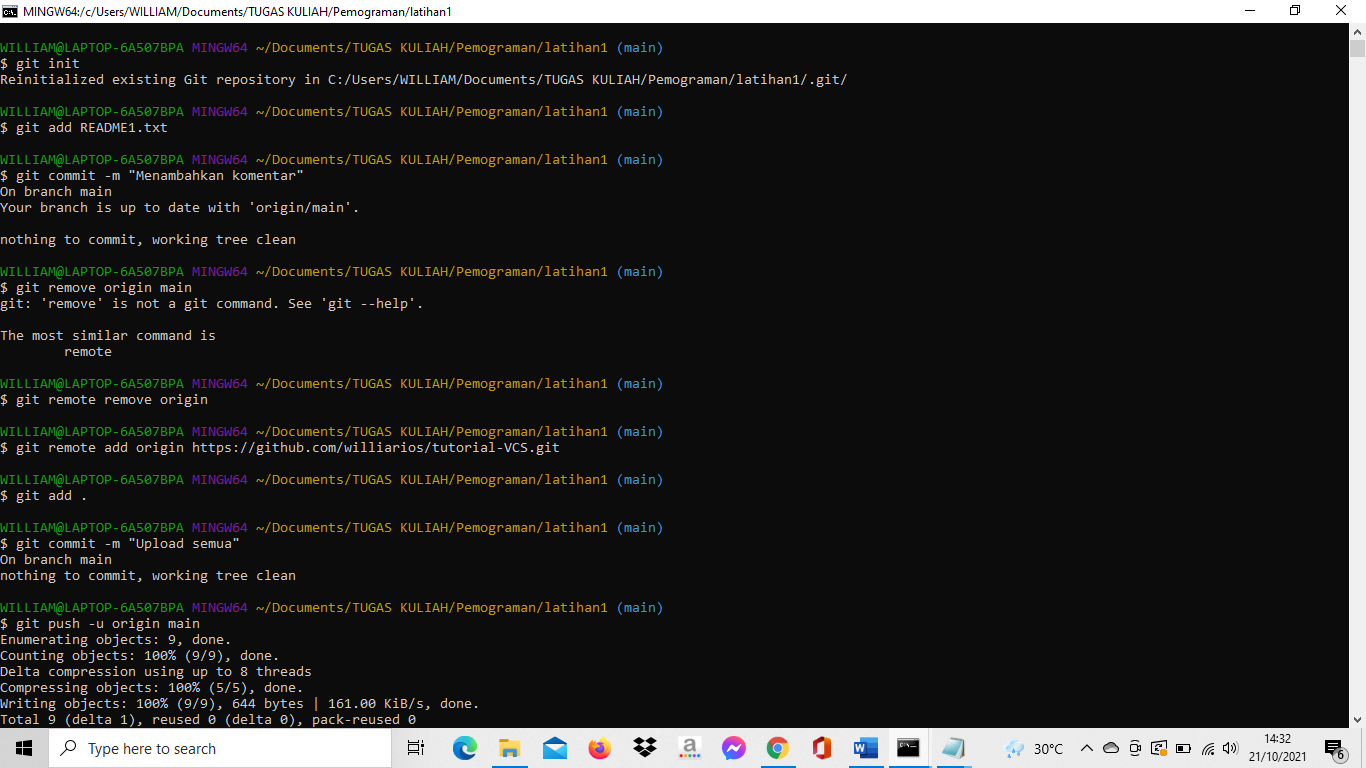The height and width of the screenshot is (768, 1366).
Task: Close the MINGW64 terminal window
Action: (1341, 11)
